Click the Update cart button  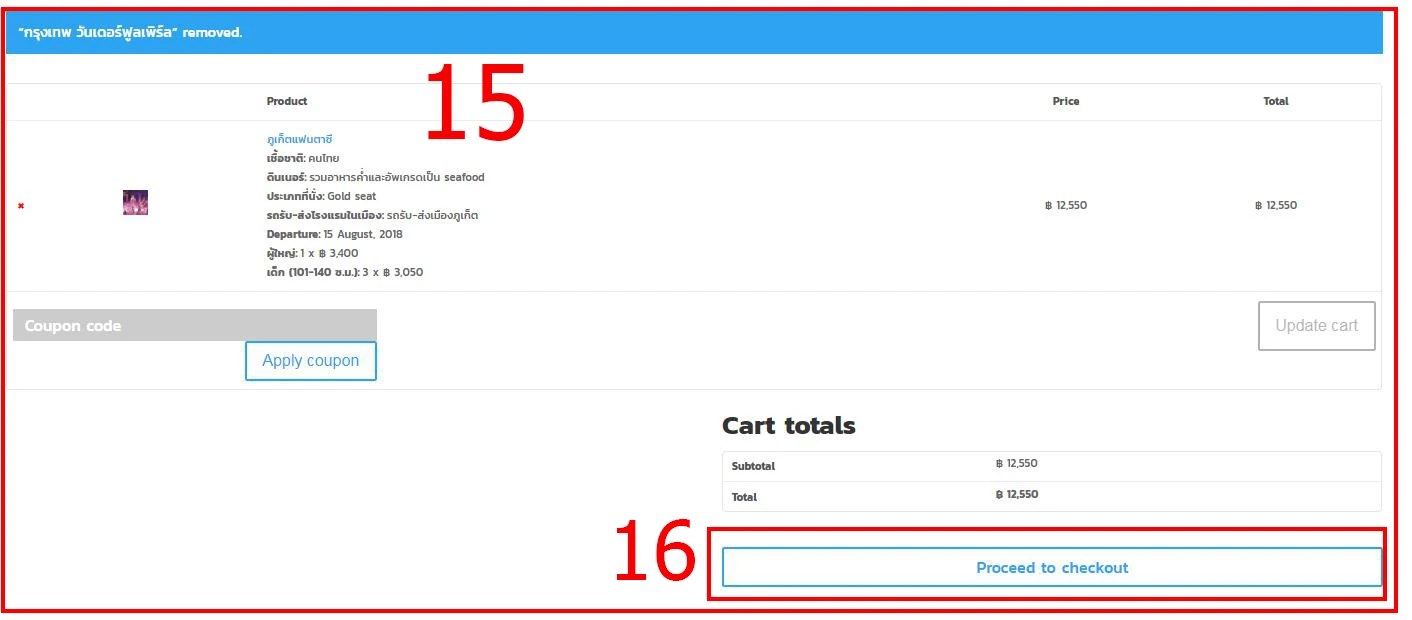coord(1316,326)
